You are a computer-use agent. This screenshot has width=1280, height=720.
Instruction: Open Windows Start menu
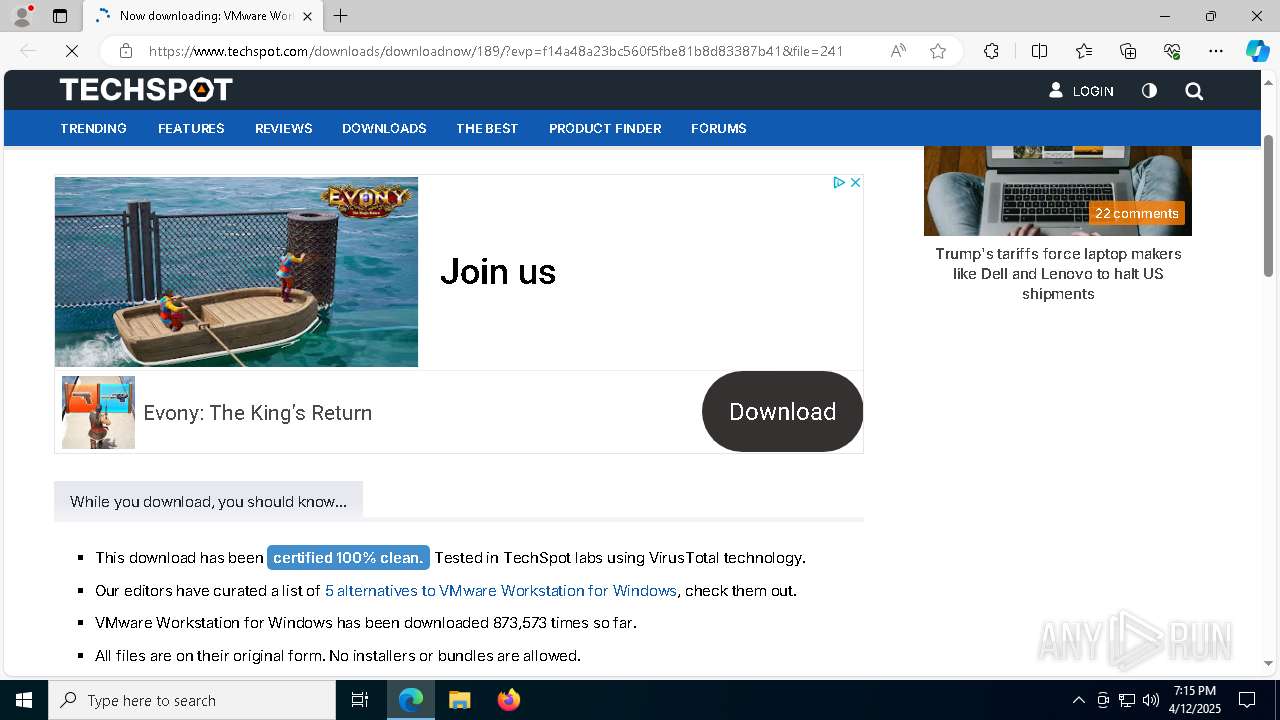click(24, 700)
